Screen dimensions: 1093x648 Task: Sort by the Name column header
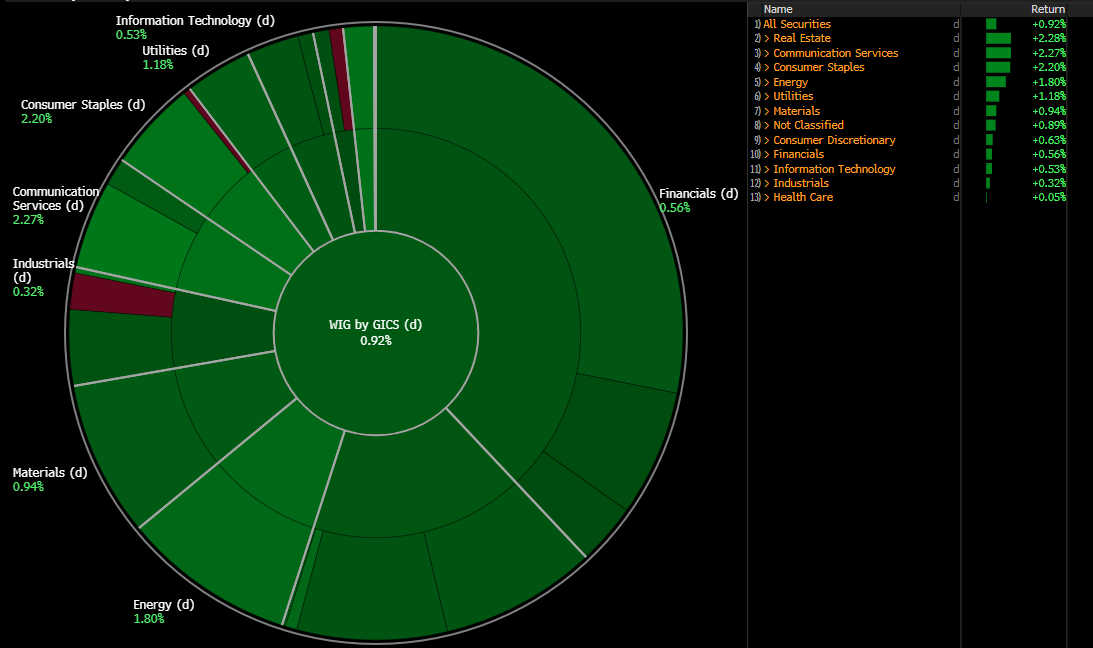[x=777, y=9]
